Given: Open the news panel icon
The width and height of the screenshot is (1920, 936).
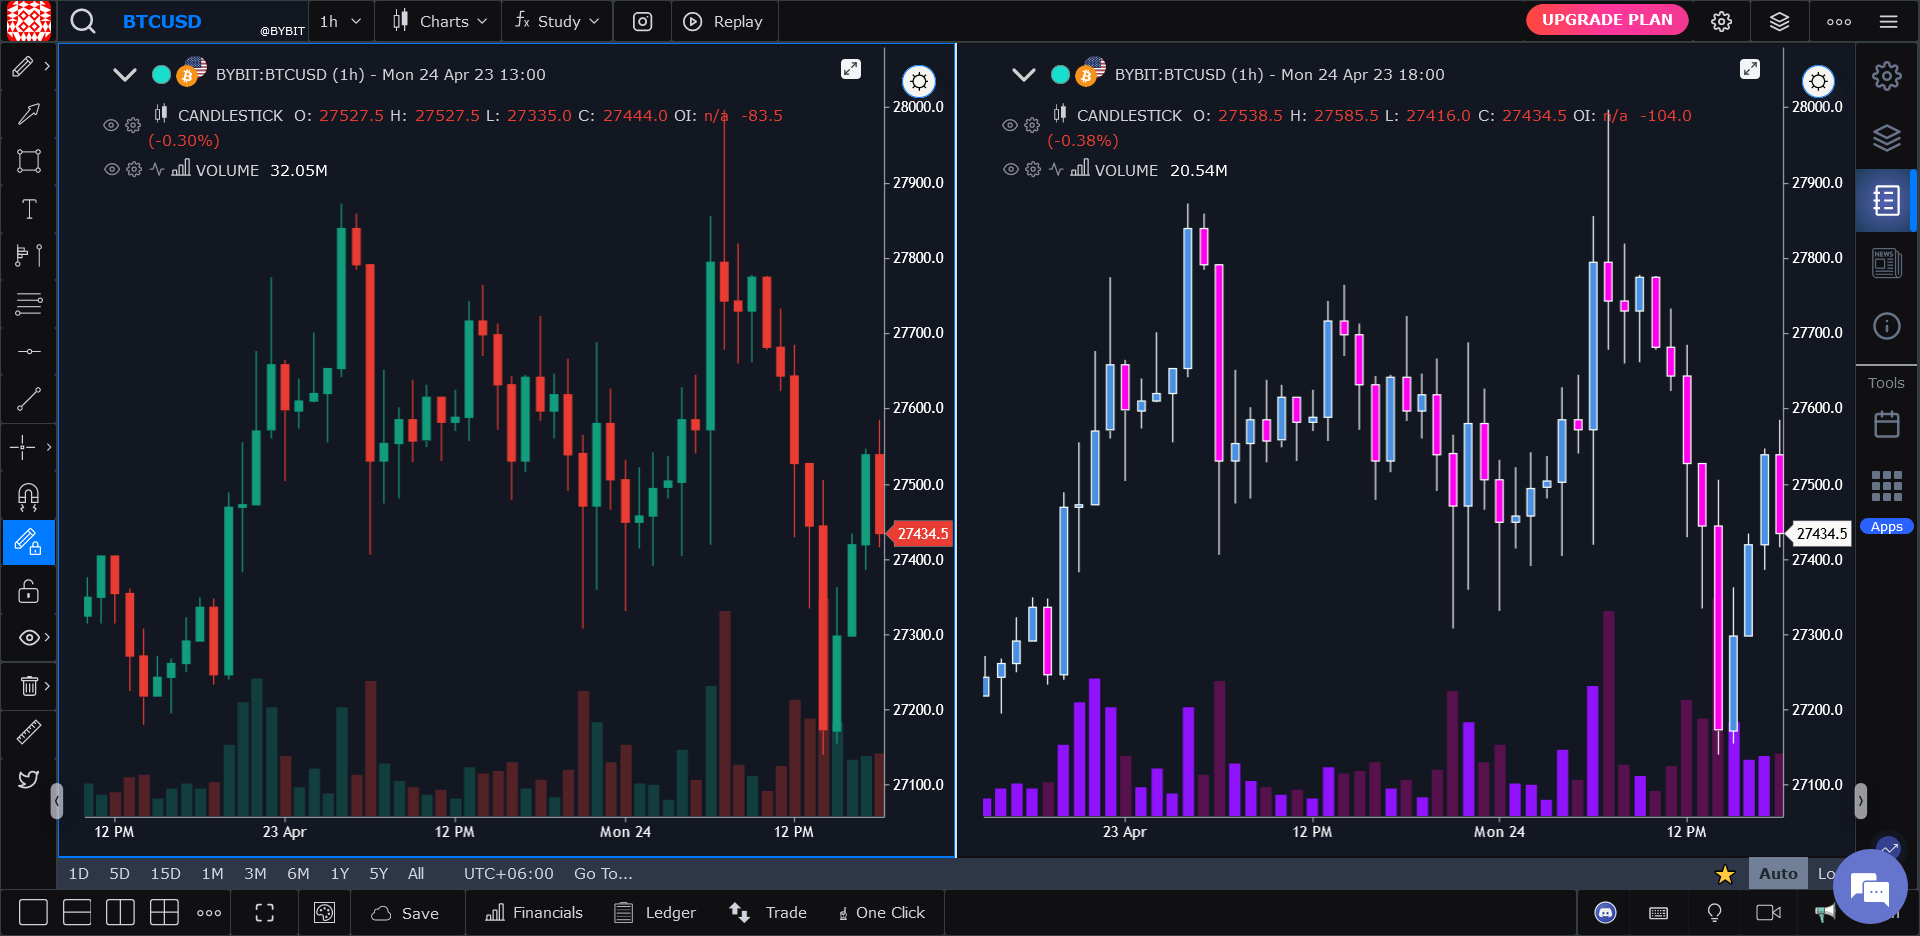Looking at the screenshot, I should (1886, 263).
